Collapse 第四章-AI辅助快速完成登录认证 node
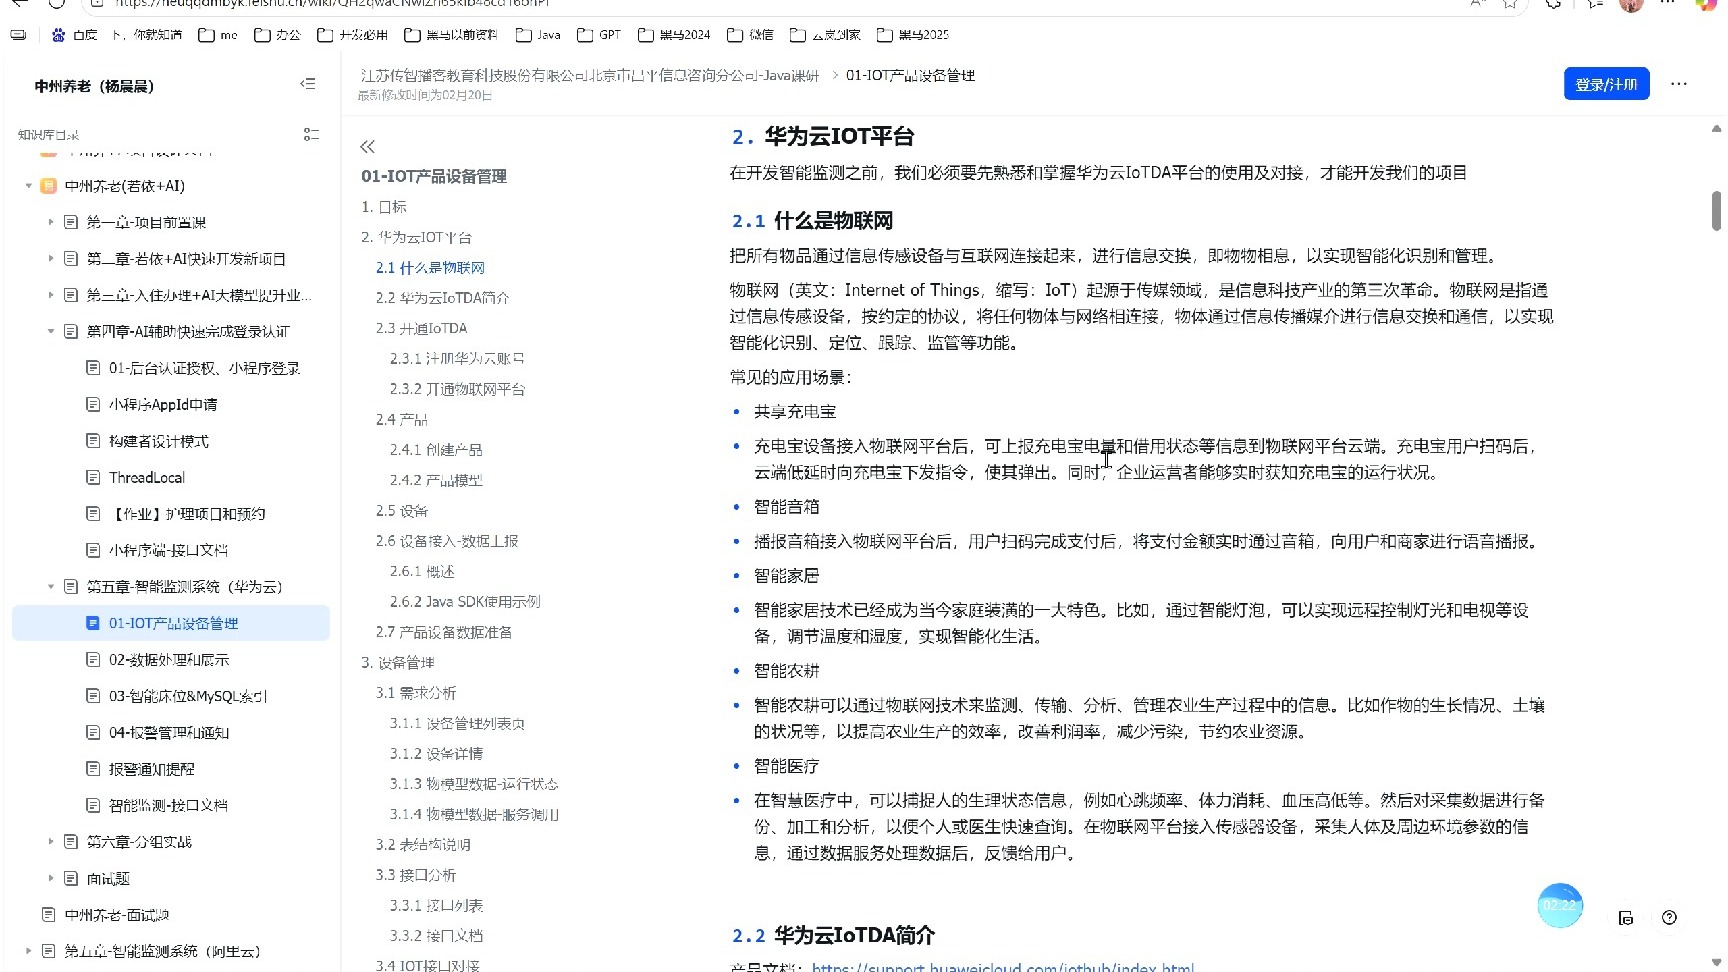This screenshot has width=1728, height=972. point(51,332)
